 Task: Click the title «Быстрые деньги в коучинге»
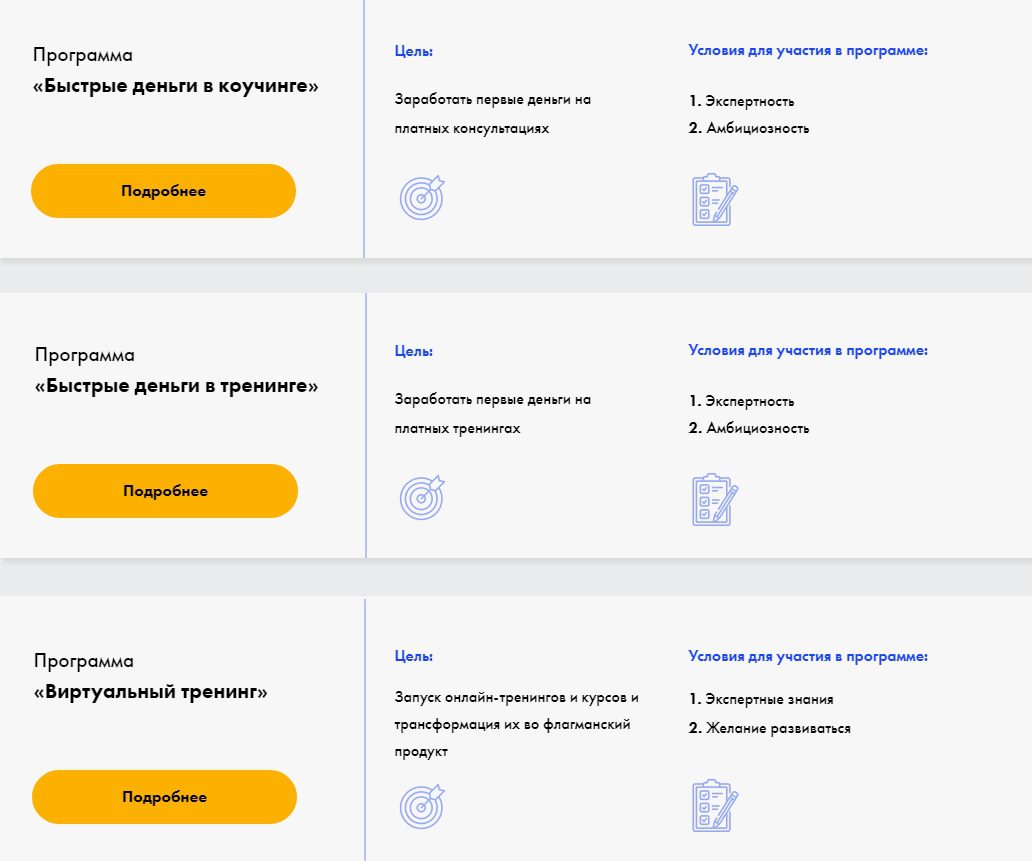[x=176, y=86]
